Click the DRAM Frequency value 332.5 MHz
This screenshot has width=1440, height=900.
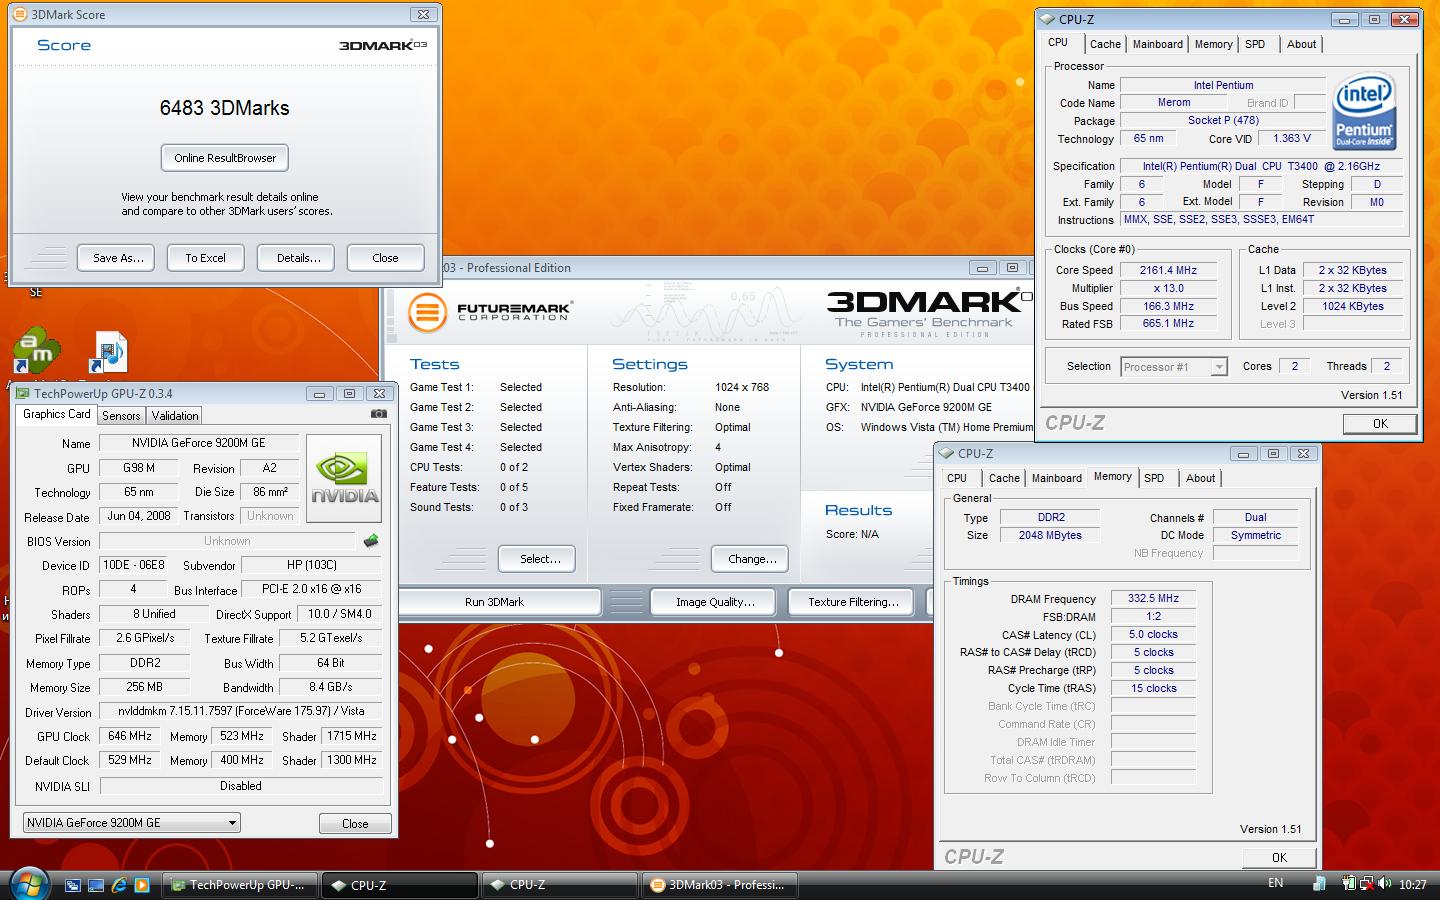[1153, 598]
